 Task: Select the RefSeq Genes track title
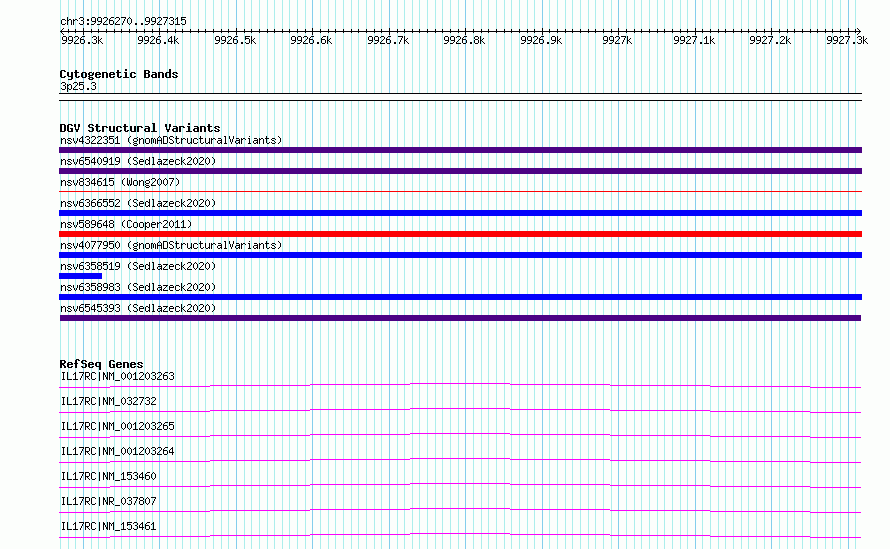(101, 364)
